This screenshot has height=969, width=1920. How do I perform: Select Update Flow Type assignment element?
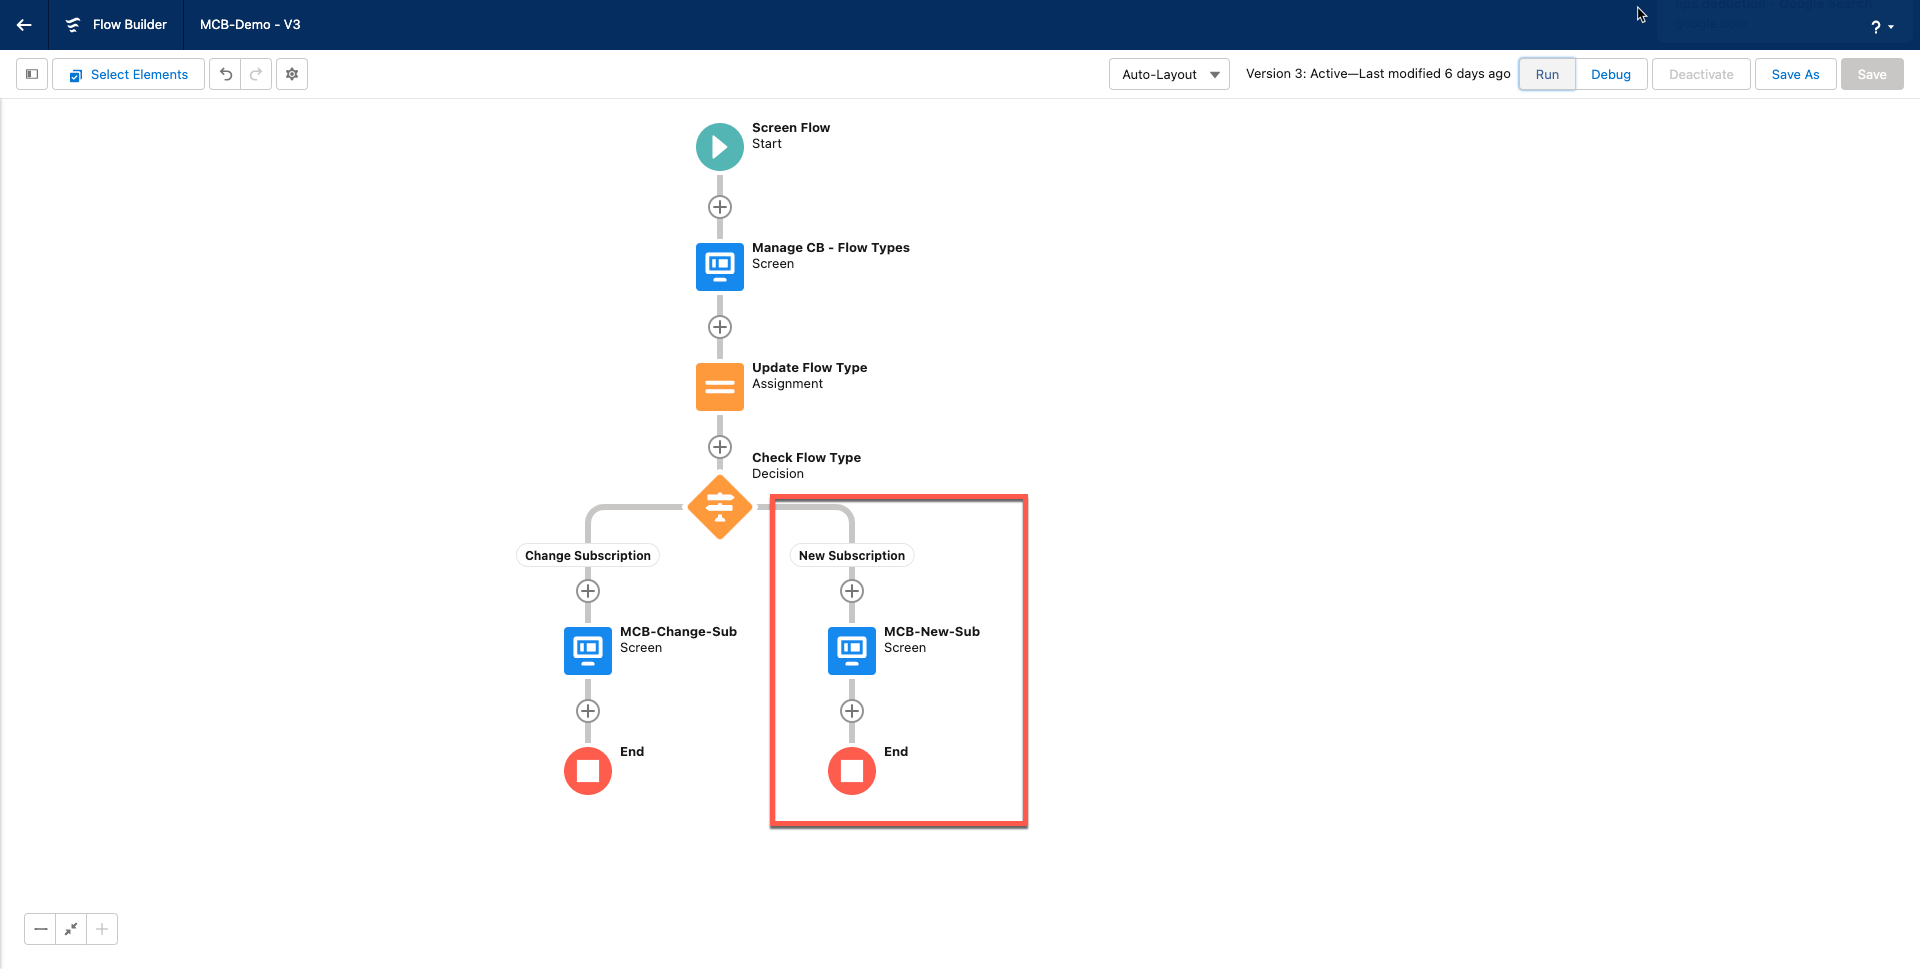tap(720, 387)
